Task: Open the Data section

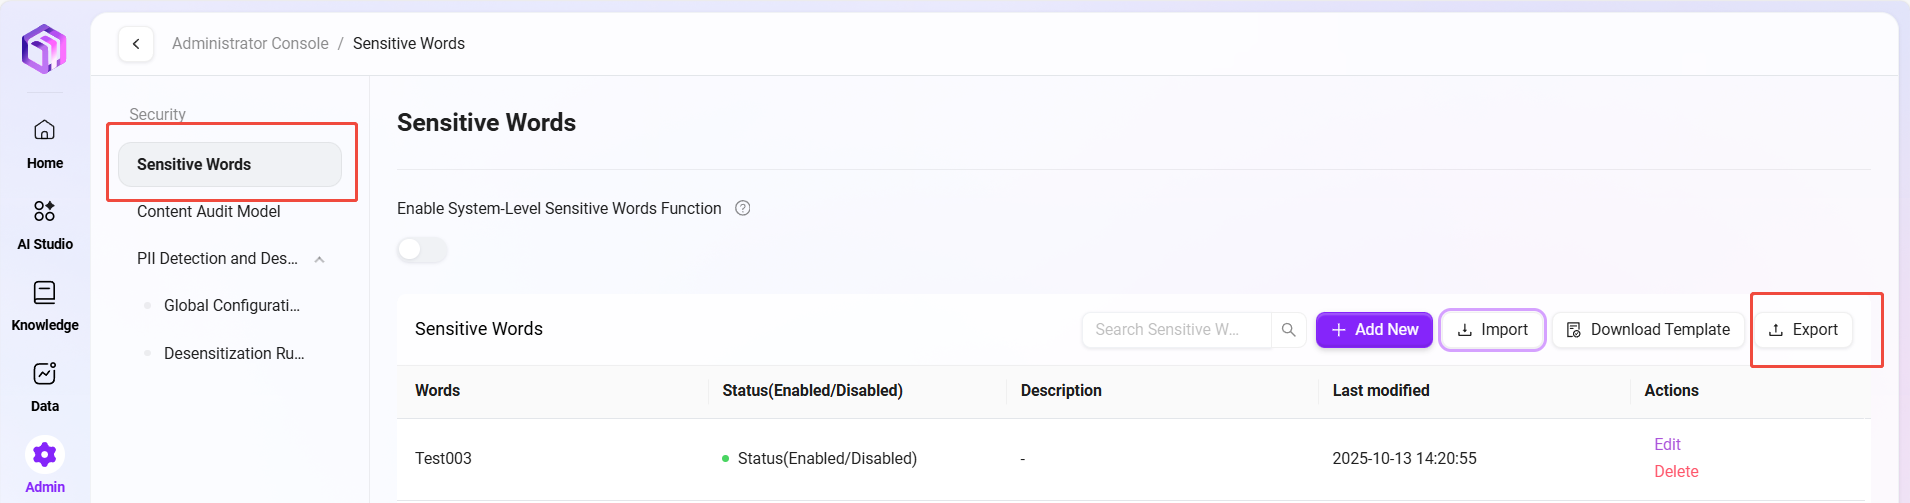Action: pyautogui.click(x=44, y=386)
